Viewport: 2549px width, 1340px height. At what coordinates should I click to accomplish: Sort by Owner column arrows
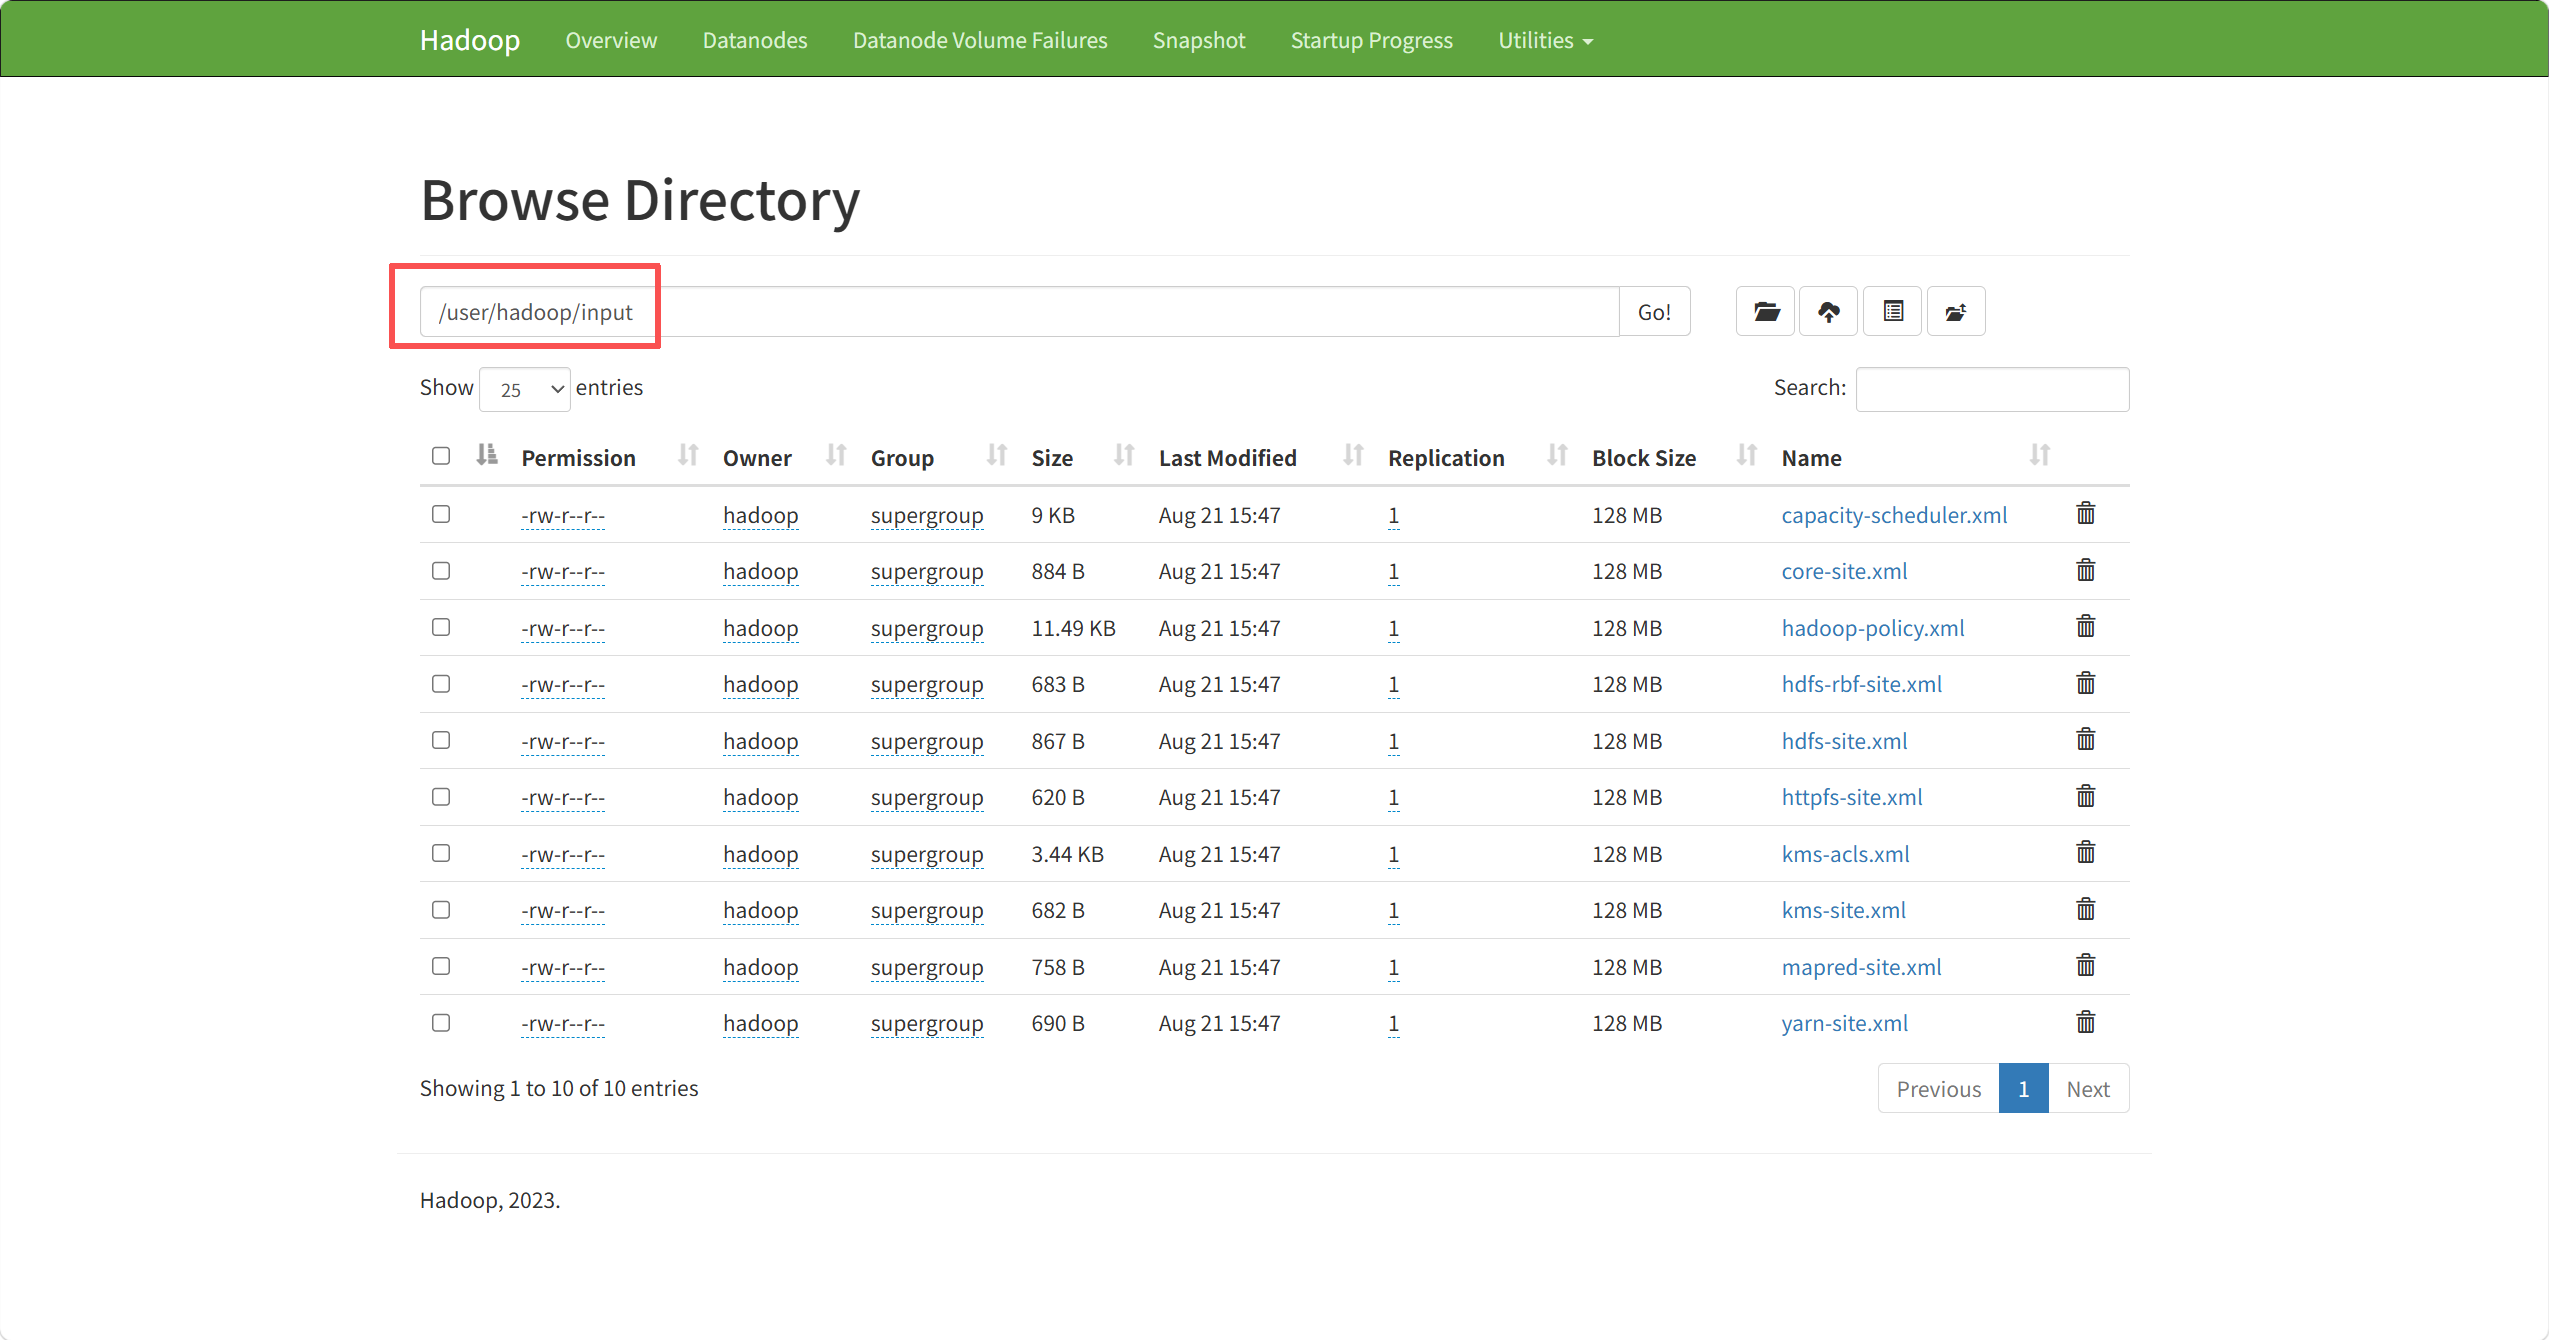836,456
